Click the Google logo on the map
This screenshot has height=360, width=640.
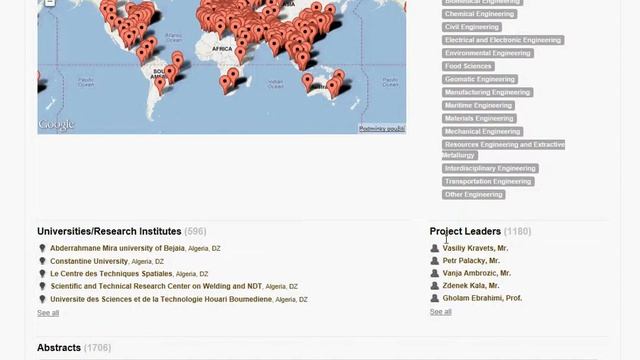(x=56, y=124)
